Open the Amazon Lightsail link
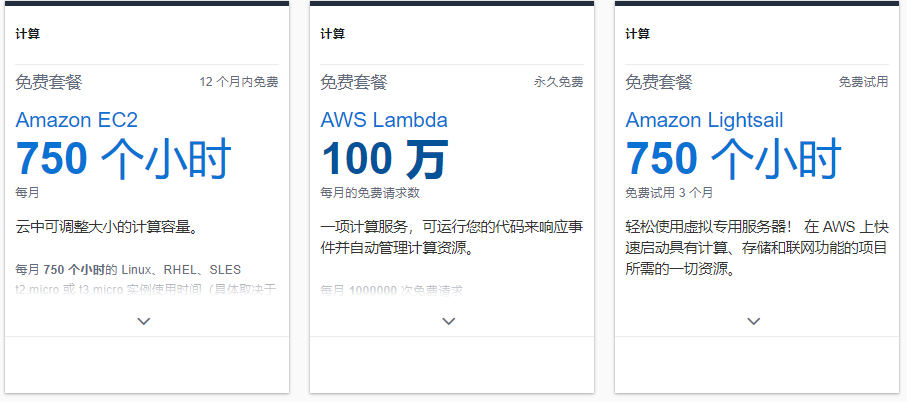The height and width of the screenshot is (402, 907). pyautogui.click(x=705, y=120)
